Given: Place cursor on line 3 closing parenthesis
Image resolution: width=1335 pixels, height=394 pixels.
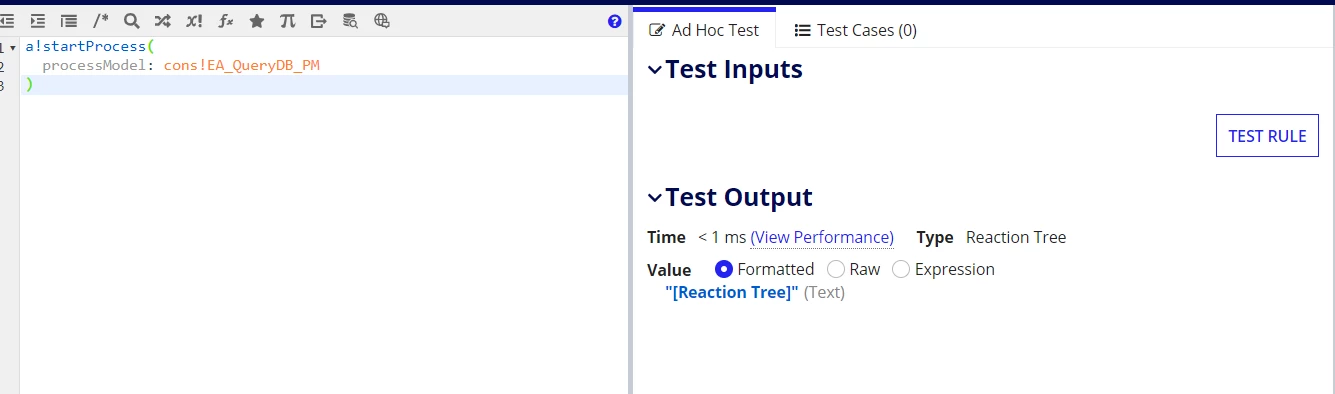Looking at the screenshot, I should pos(29,85).
